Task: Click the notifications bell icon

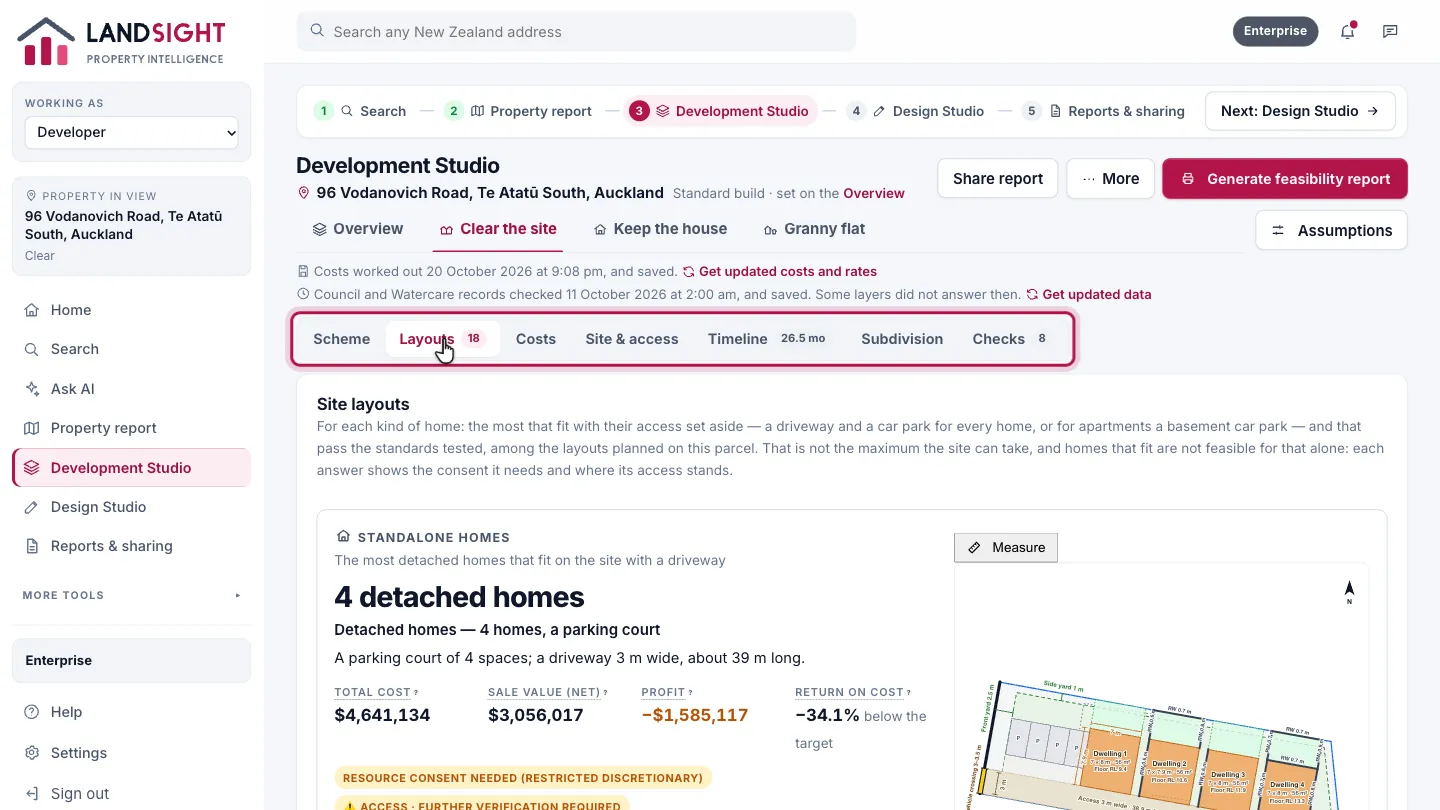Action: [1347, 31]
